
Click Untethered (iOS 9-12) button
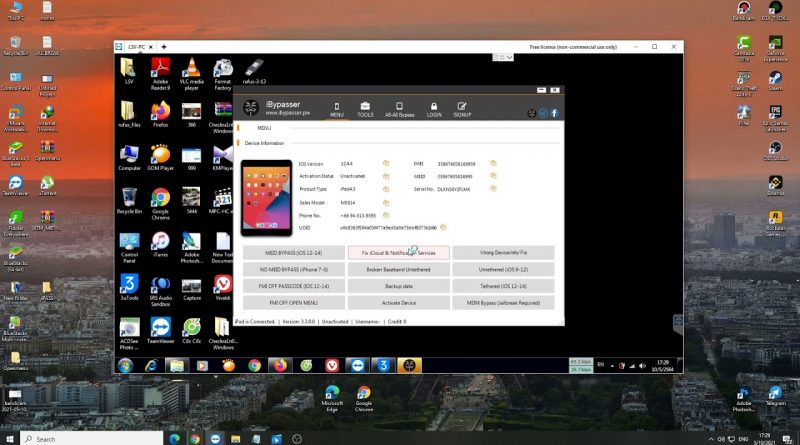click(x=503, y=269)
